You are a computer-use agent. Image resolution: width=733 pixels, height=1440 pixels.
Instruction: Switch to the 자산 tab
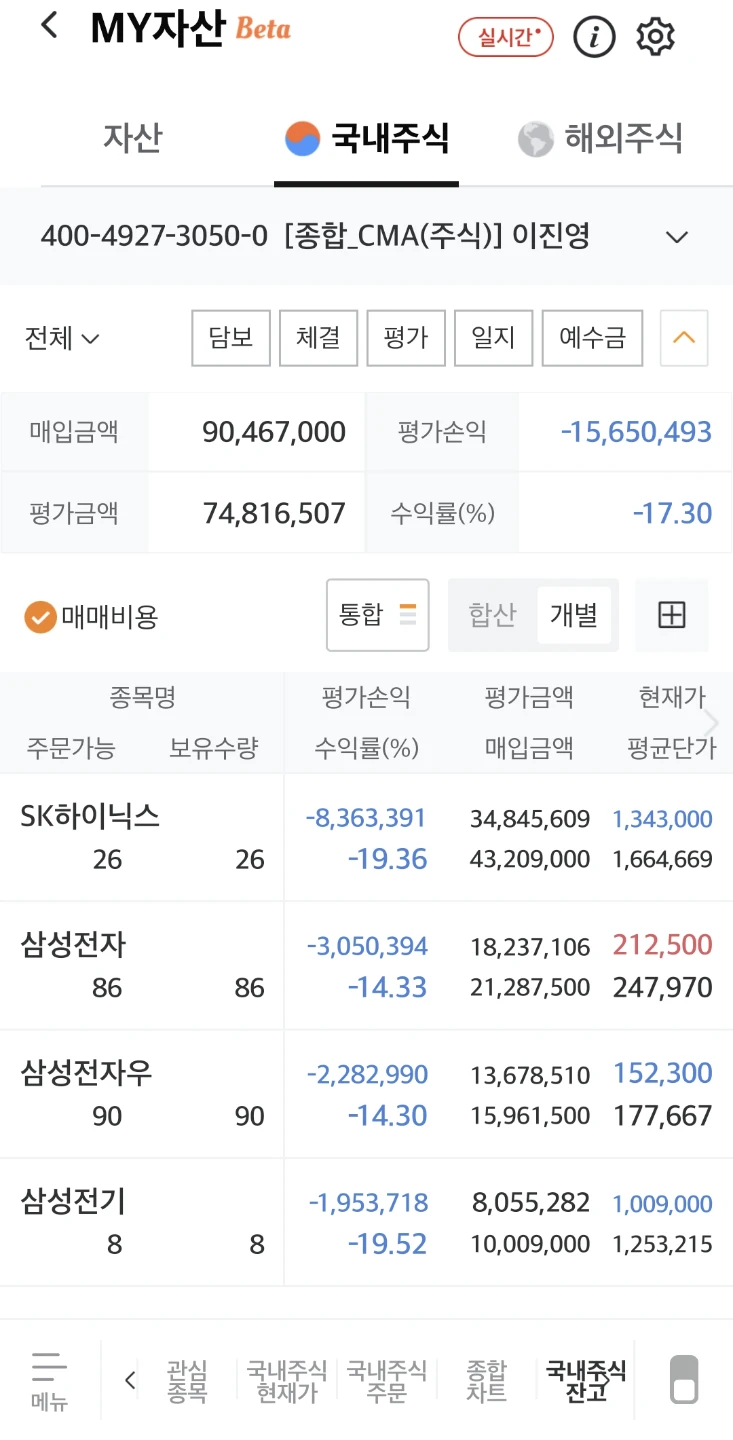click(132, 138)
